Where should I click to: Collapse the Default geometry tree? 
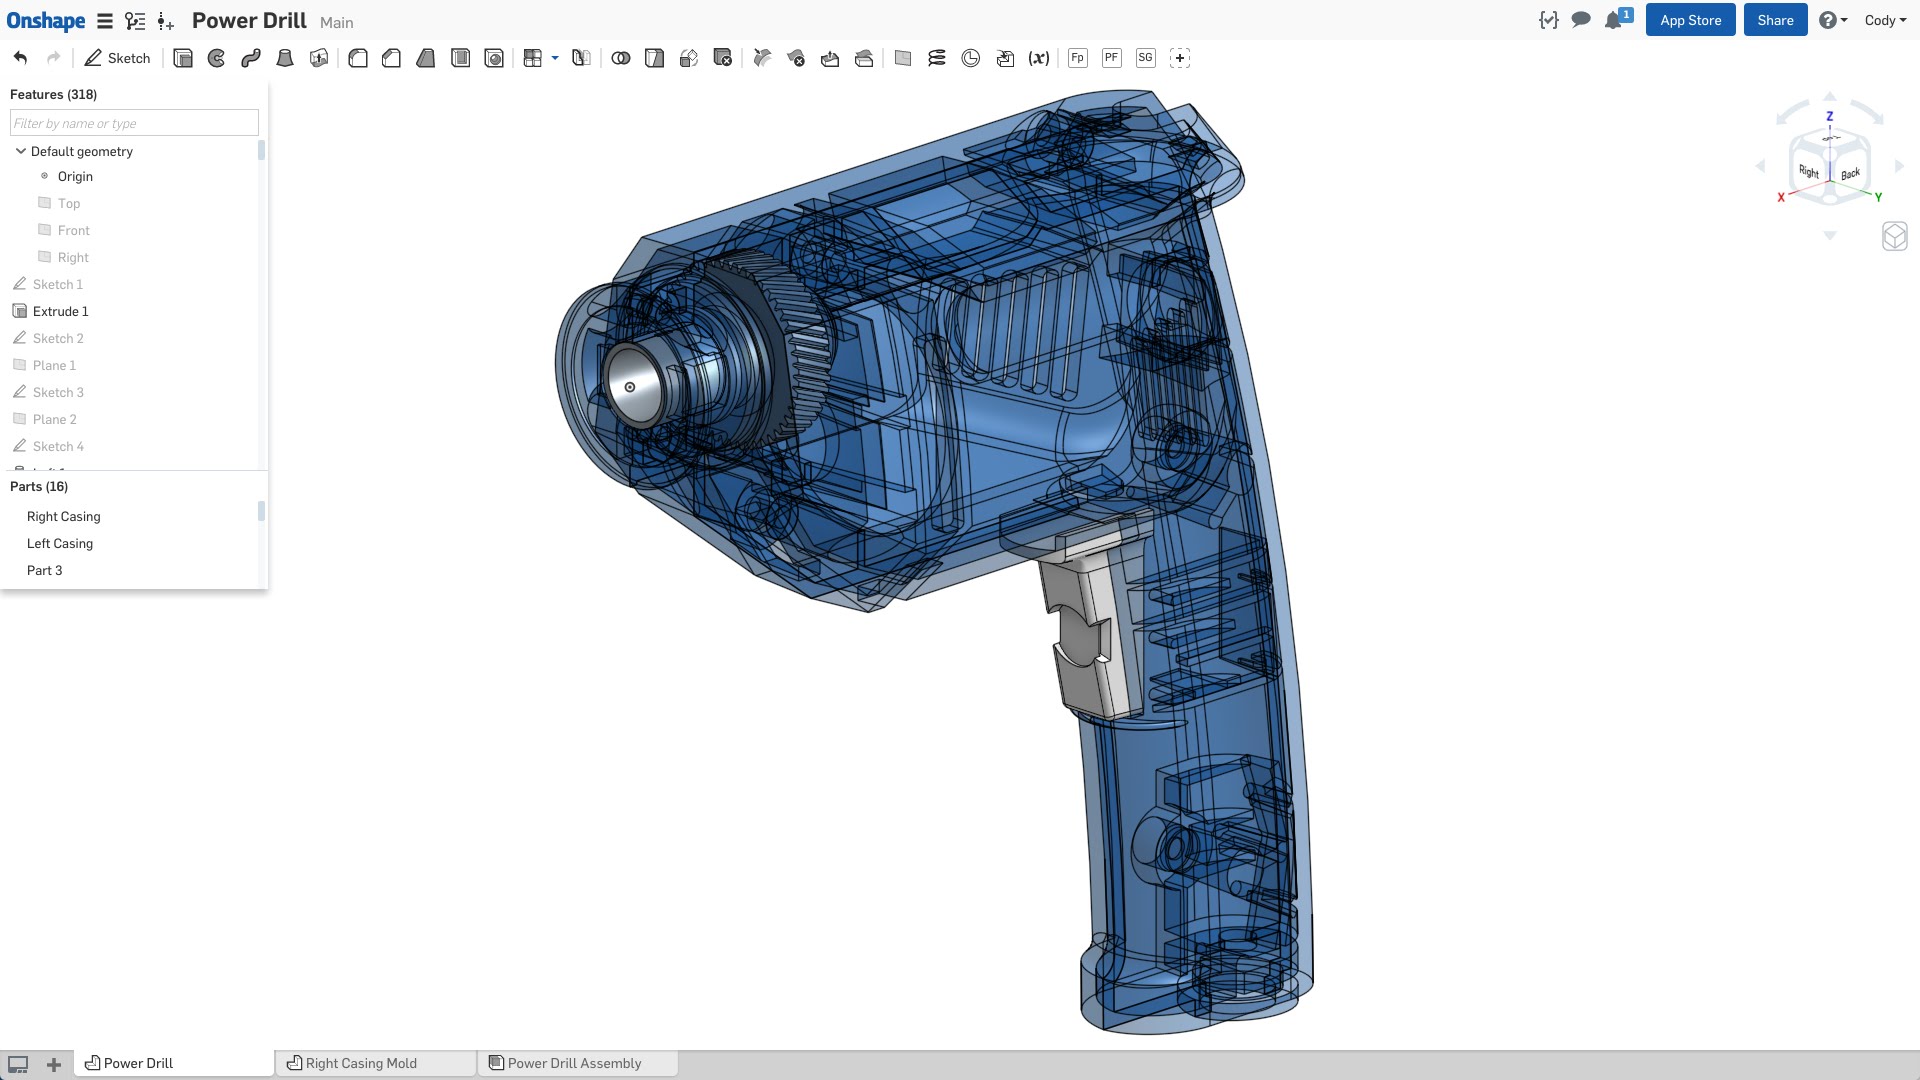pos(21,151)
